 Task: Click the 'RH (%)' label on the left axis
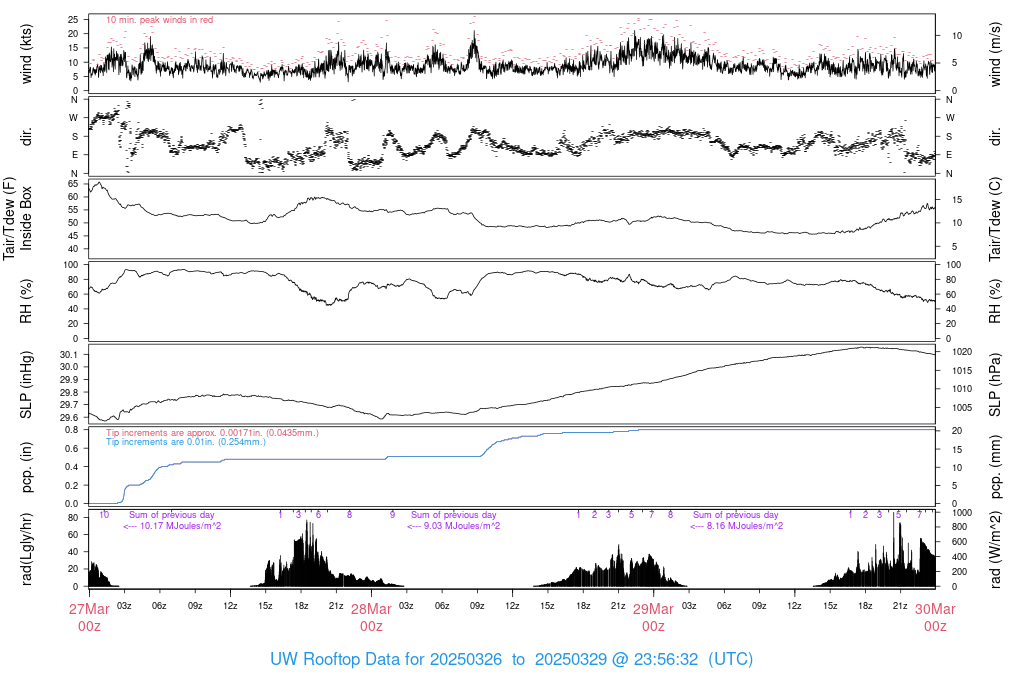pyautogui.click(x=26, y=301)
